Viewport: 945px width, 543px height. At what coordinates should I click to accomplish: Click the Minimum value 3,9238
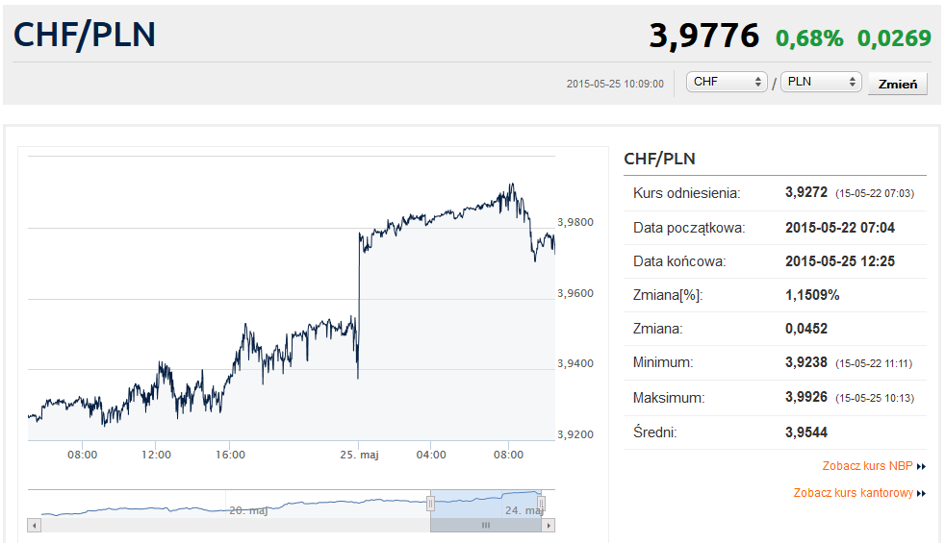point(806,363)
